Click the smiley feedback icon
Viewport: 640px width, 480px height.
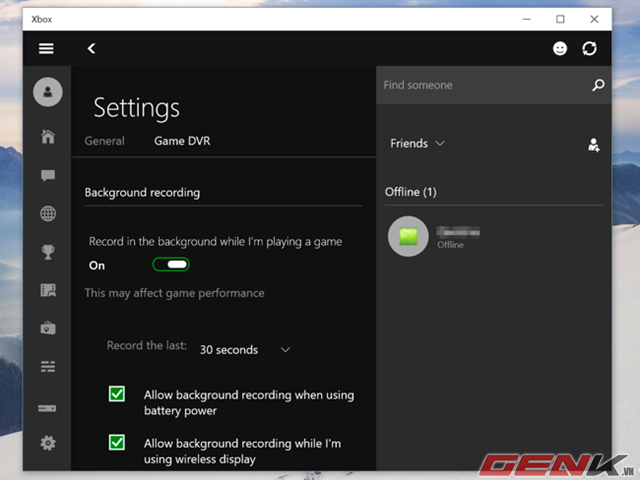click(560, 48)
